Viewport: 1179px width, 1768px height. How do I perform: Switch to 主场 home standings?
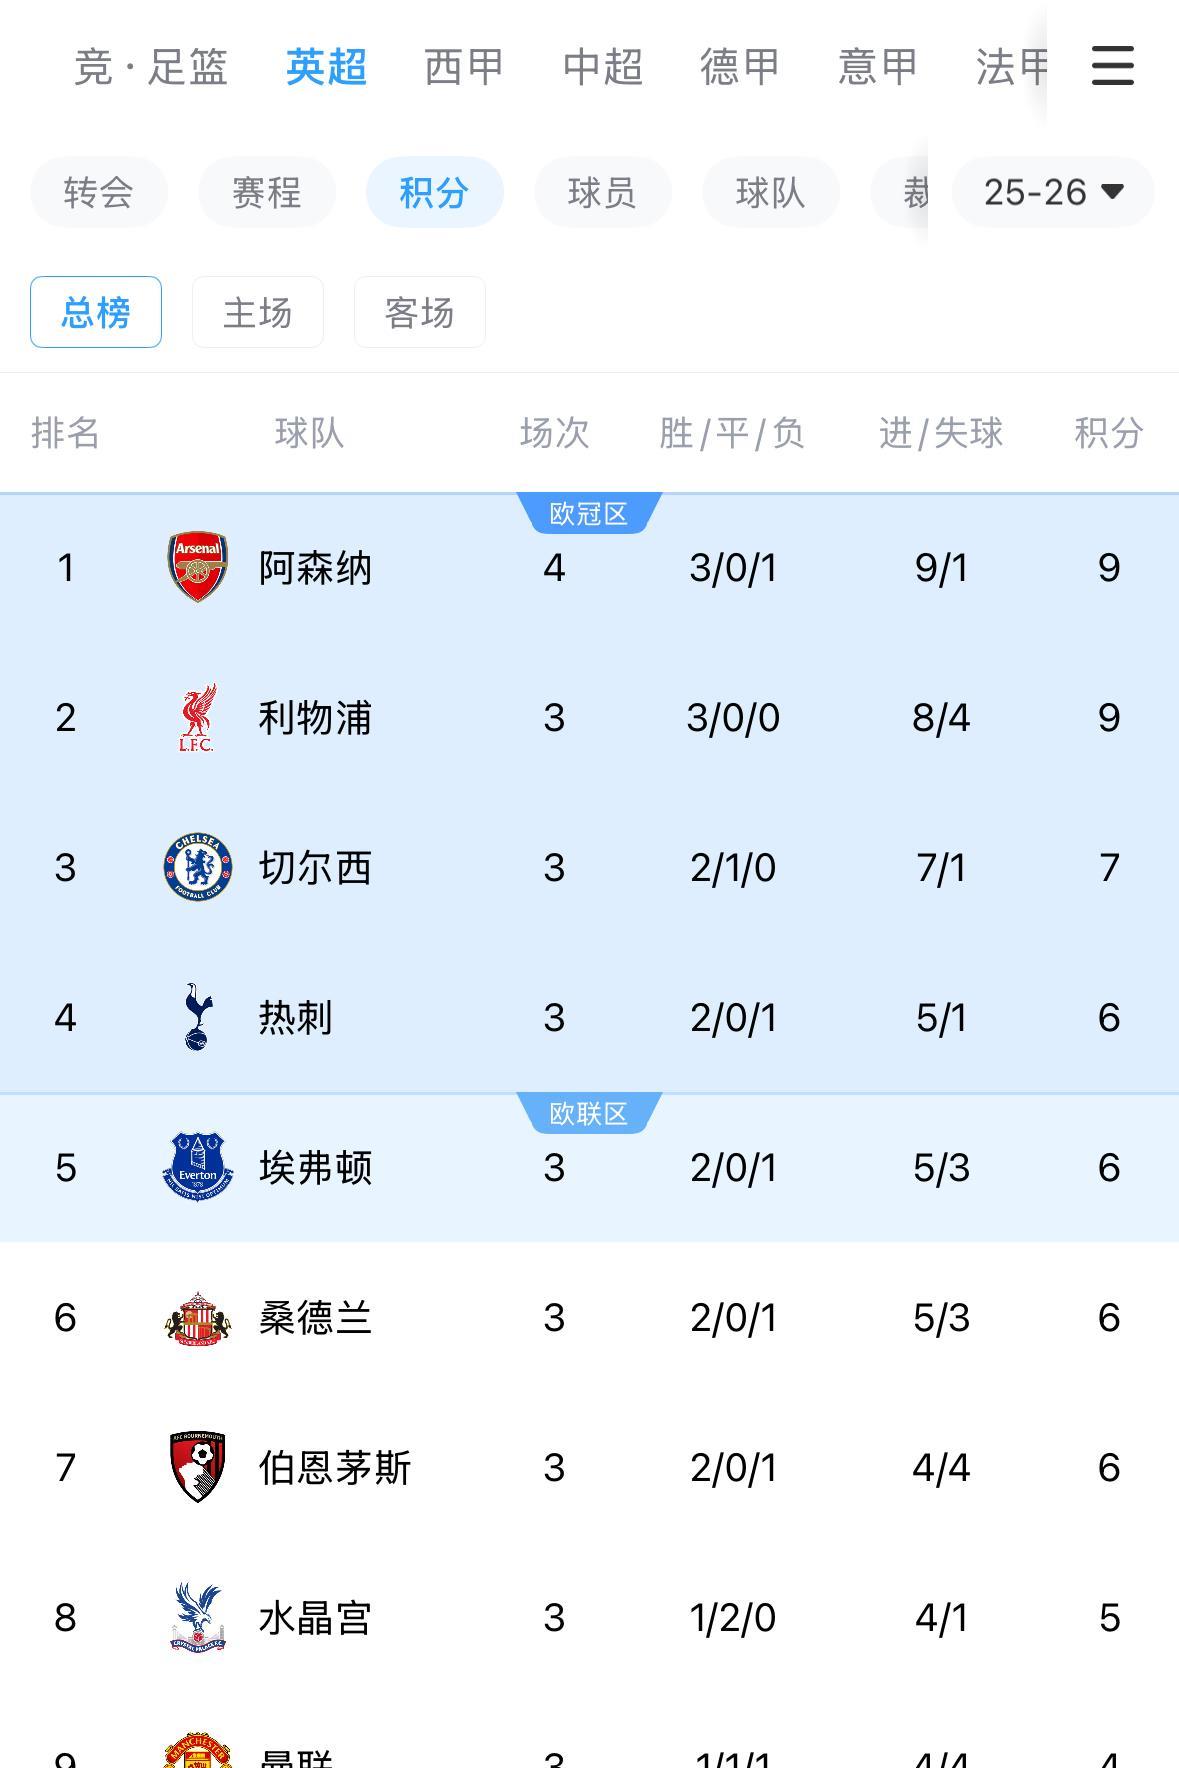258,312
